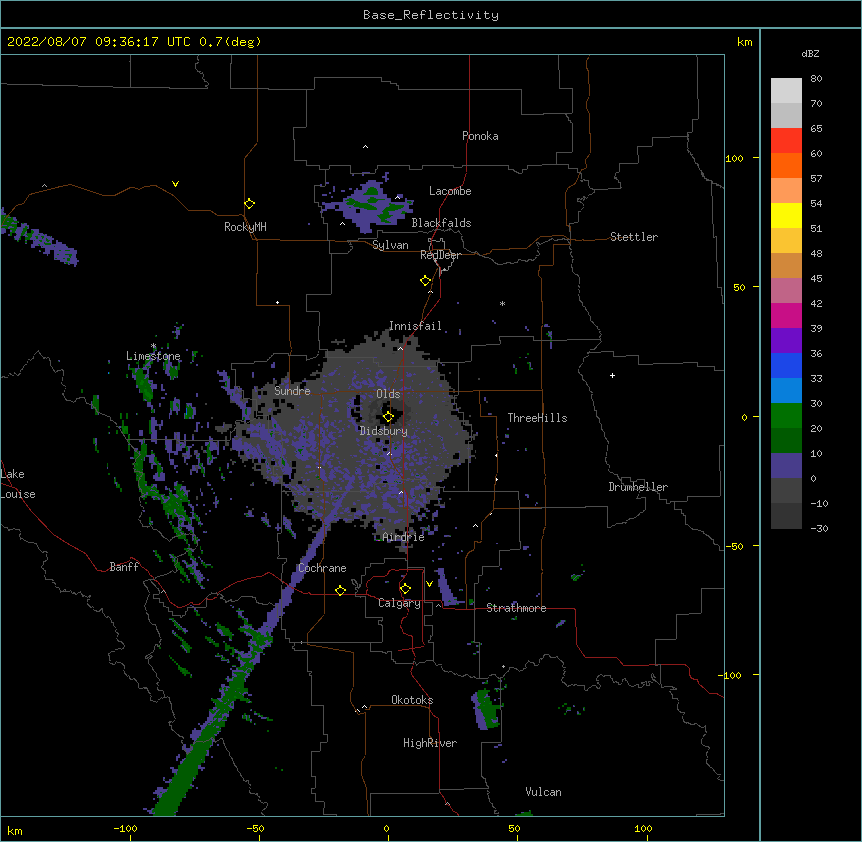Click the Lacombe city label

pos(450,191)
